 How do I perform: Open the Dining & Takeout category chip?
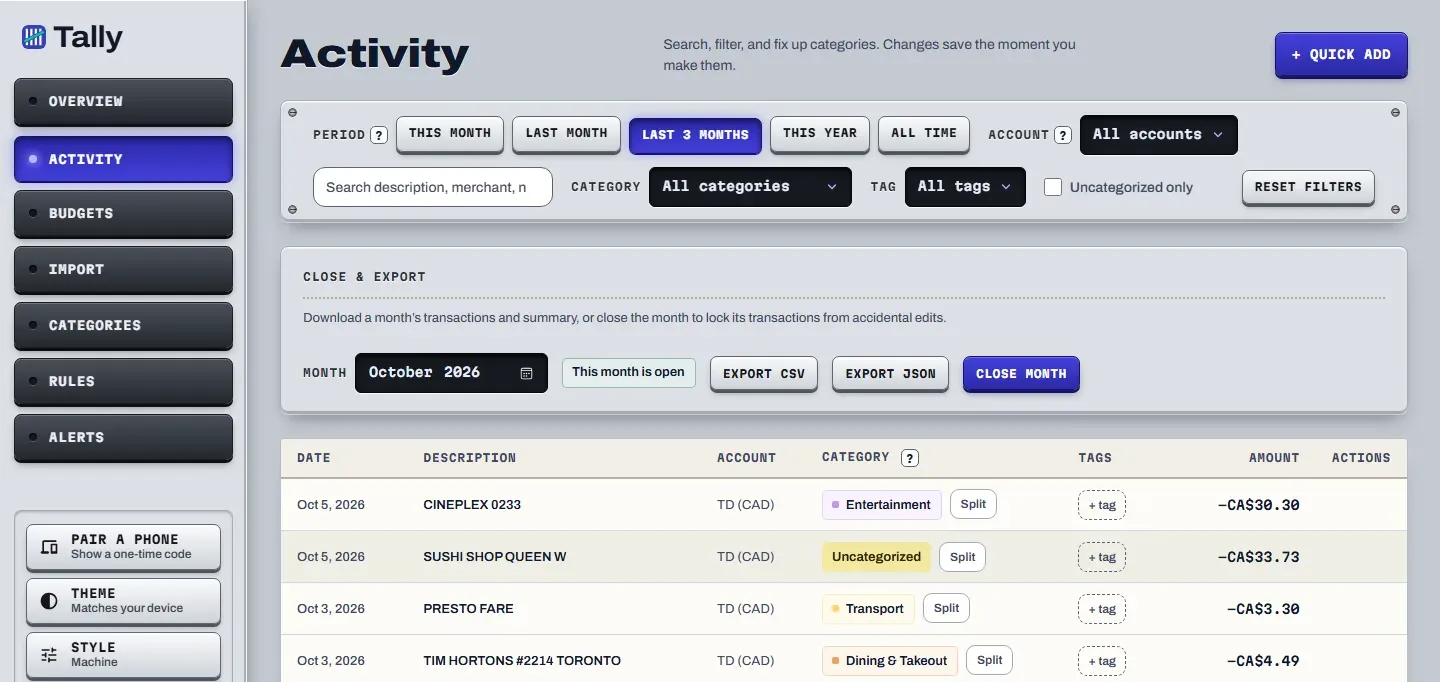[890, 661]
